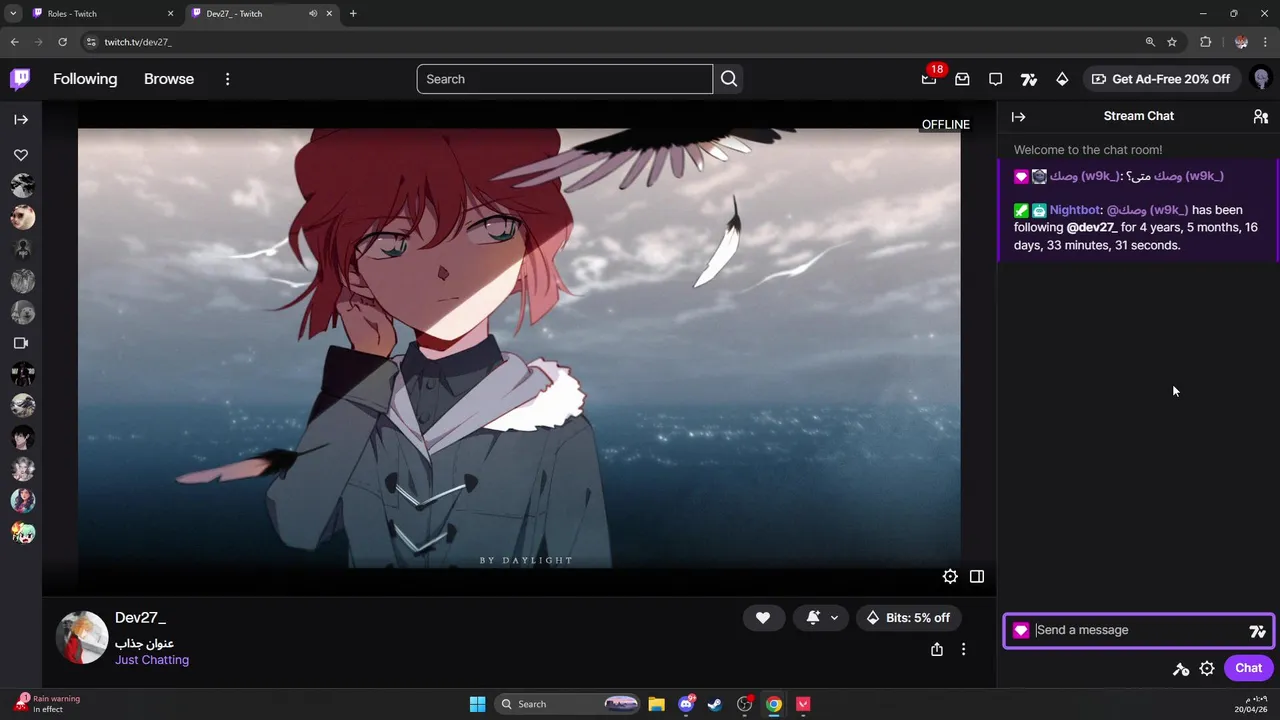1280x720 pixels.
Task: Mute the Dev27_ tab audio speaker icon
Action: click(313, 14)
